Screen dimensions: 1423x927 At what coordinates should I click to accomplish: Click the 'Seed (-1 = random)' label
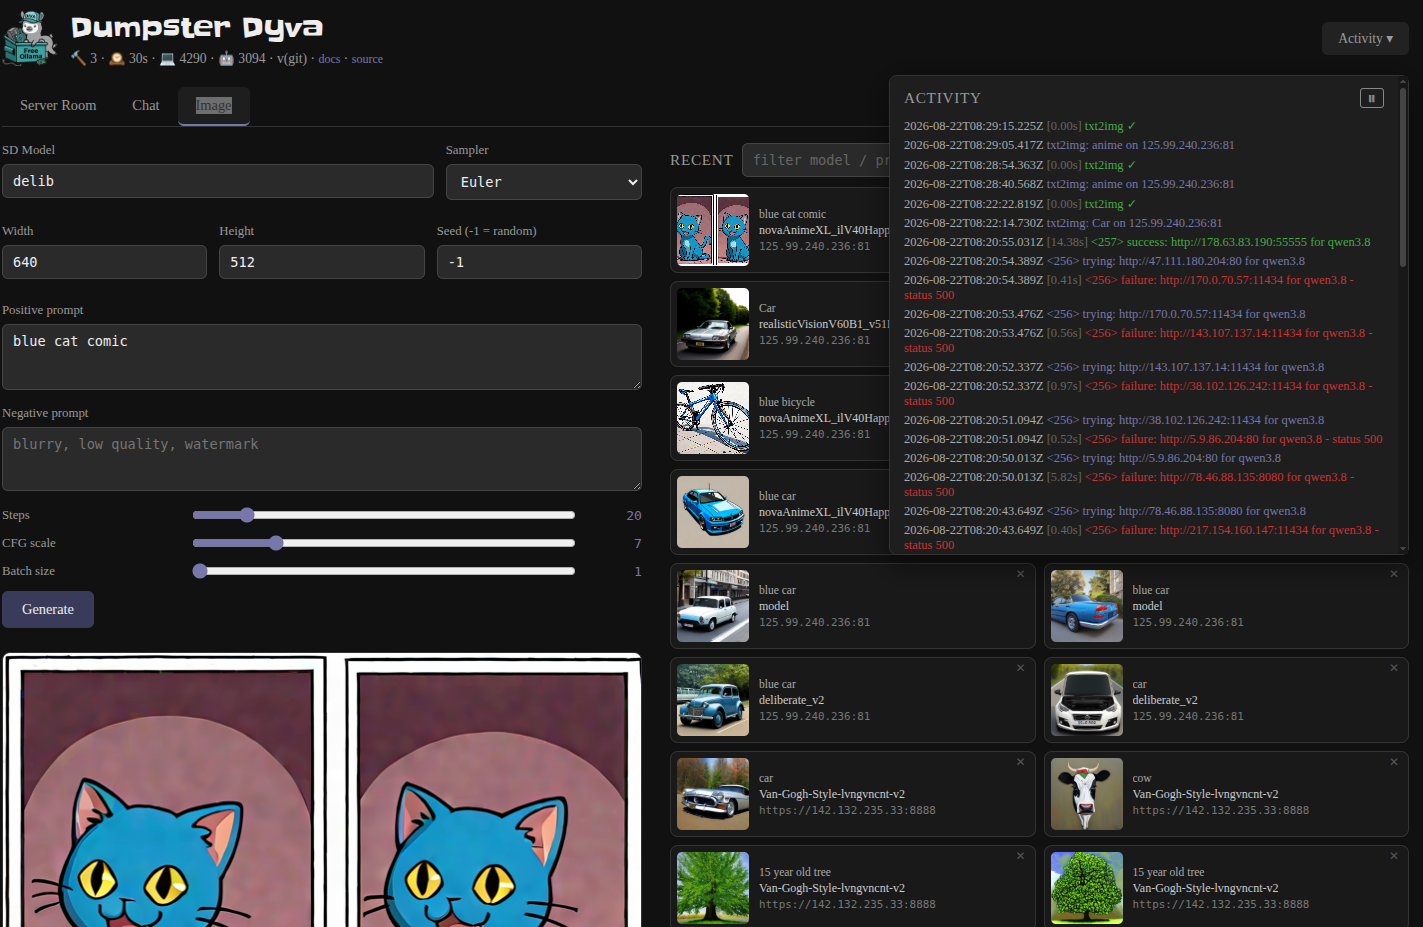(x=487, y=231)
